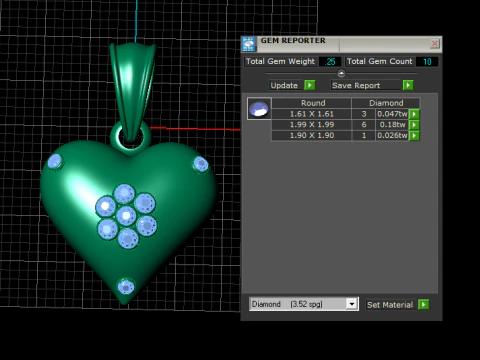Click the quantity '6' cell
Image resolution: width=480 pixels, height=360 pixels.
click(364, 125)
